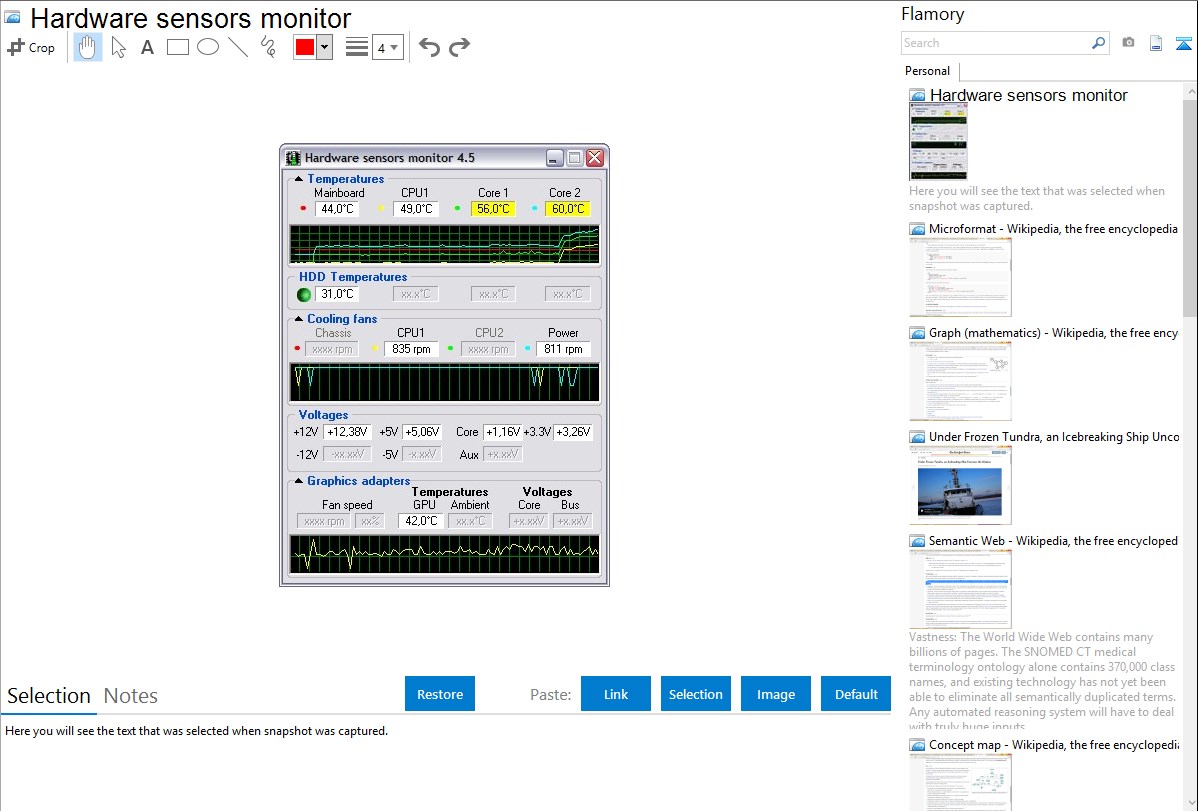Open the line thickness dropdown
The image size is (1198, 811).
click(387, 47)
